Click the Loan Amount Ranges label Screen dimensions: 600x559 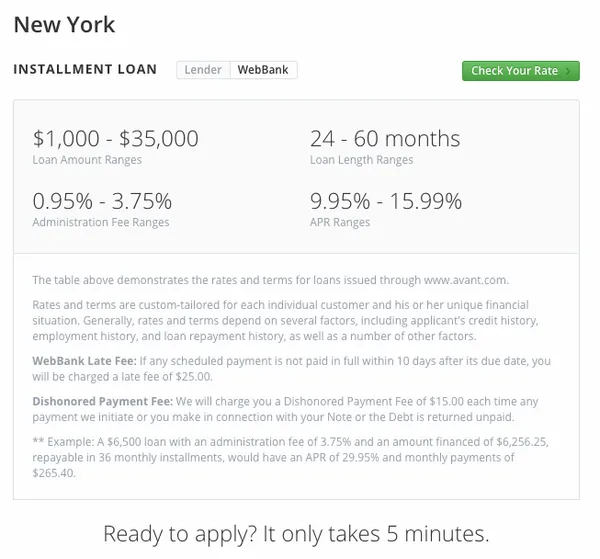(87, 160)
